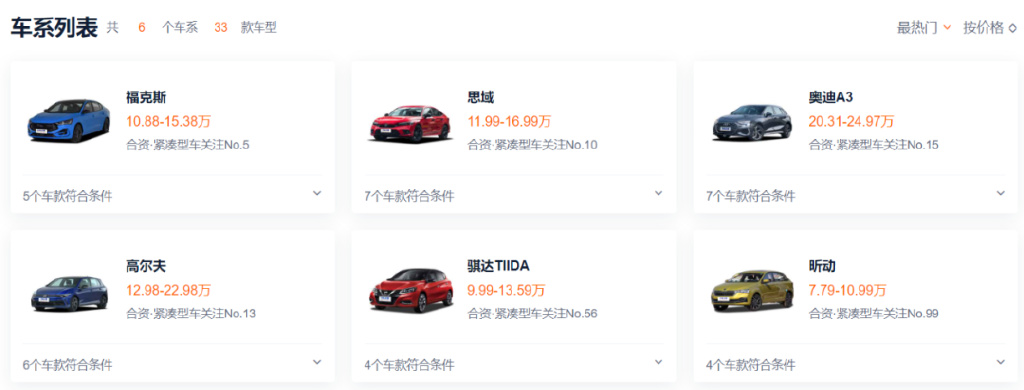Open the red 思域 car image
The width and height of the screenshot is (1024, 390).
(x=411, y=123)
